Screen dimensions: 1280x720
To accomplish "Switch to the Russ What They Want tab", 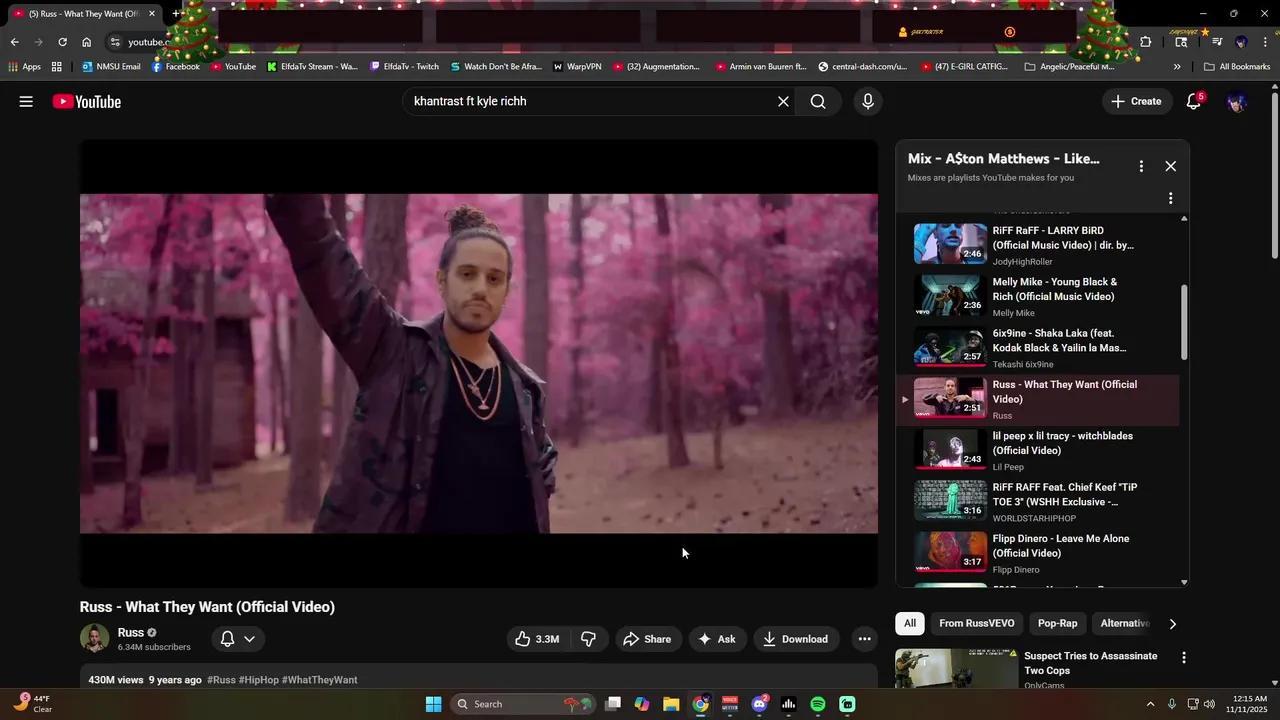I will (x=84, y=14).
